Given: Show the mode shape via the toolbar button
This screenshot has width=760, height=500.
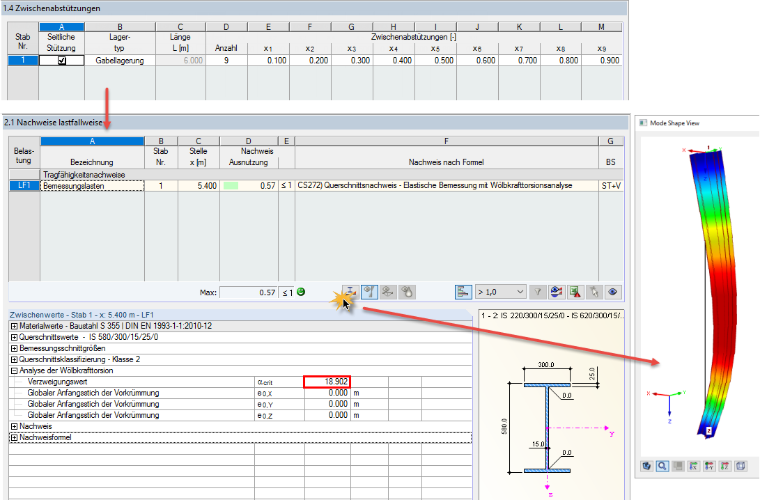Looking at the screenshot, I should (350, 292).
